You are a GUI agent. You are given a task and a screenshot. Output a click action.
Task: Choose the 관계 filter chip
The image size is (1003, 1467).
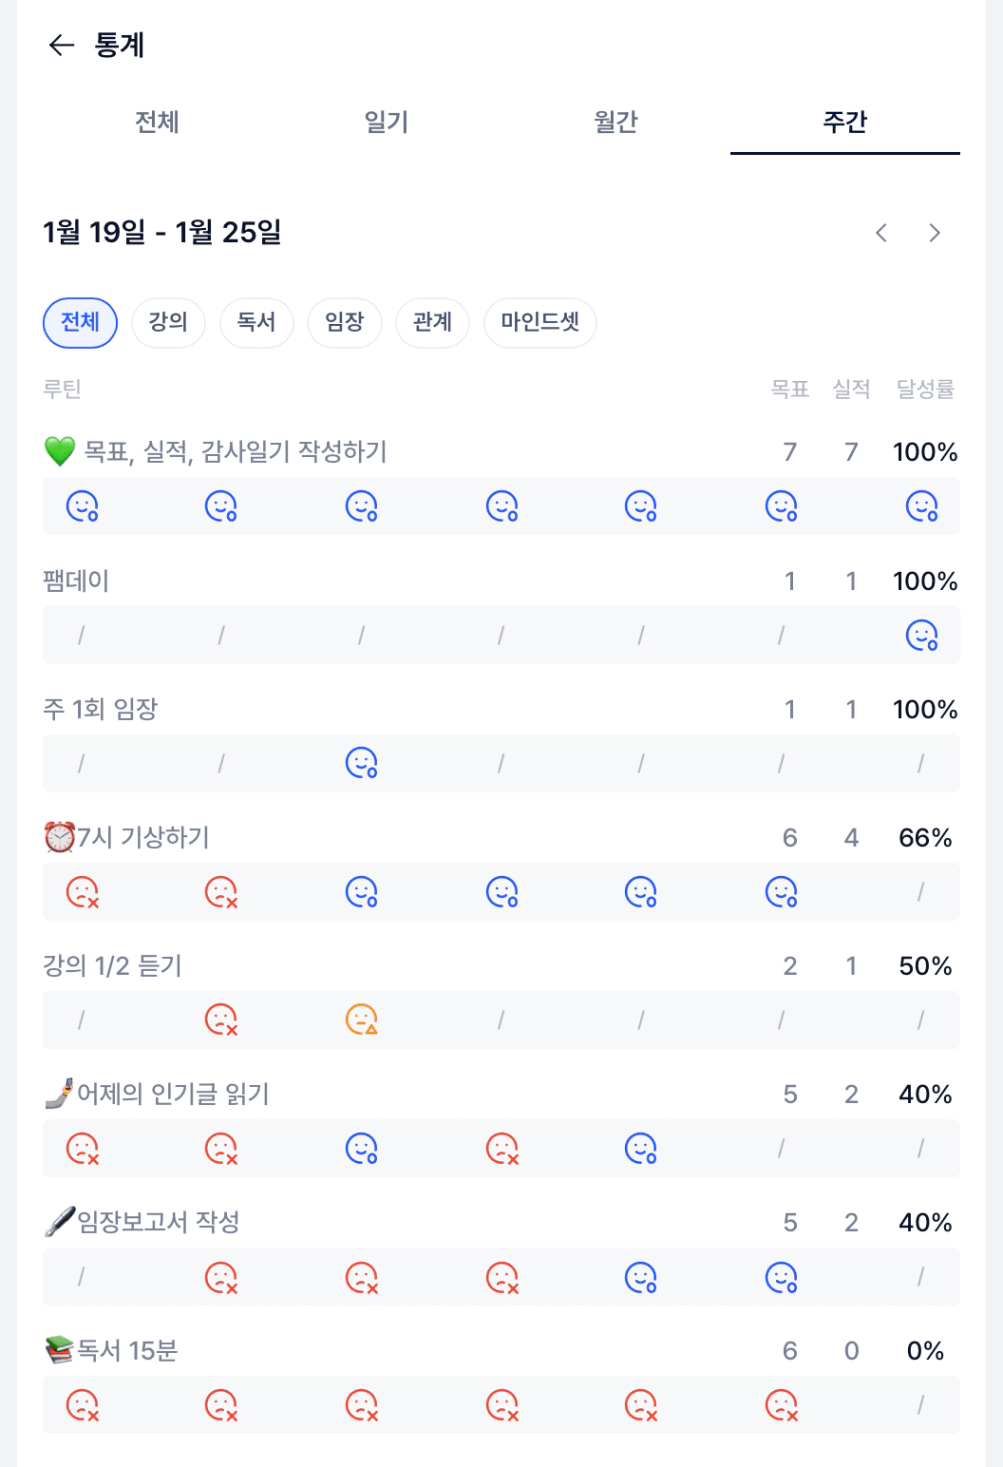click(x=432, y=322)
